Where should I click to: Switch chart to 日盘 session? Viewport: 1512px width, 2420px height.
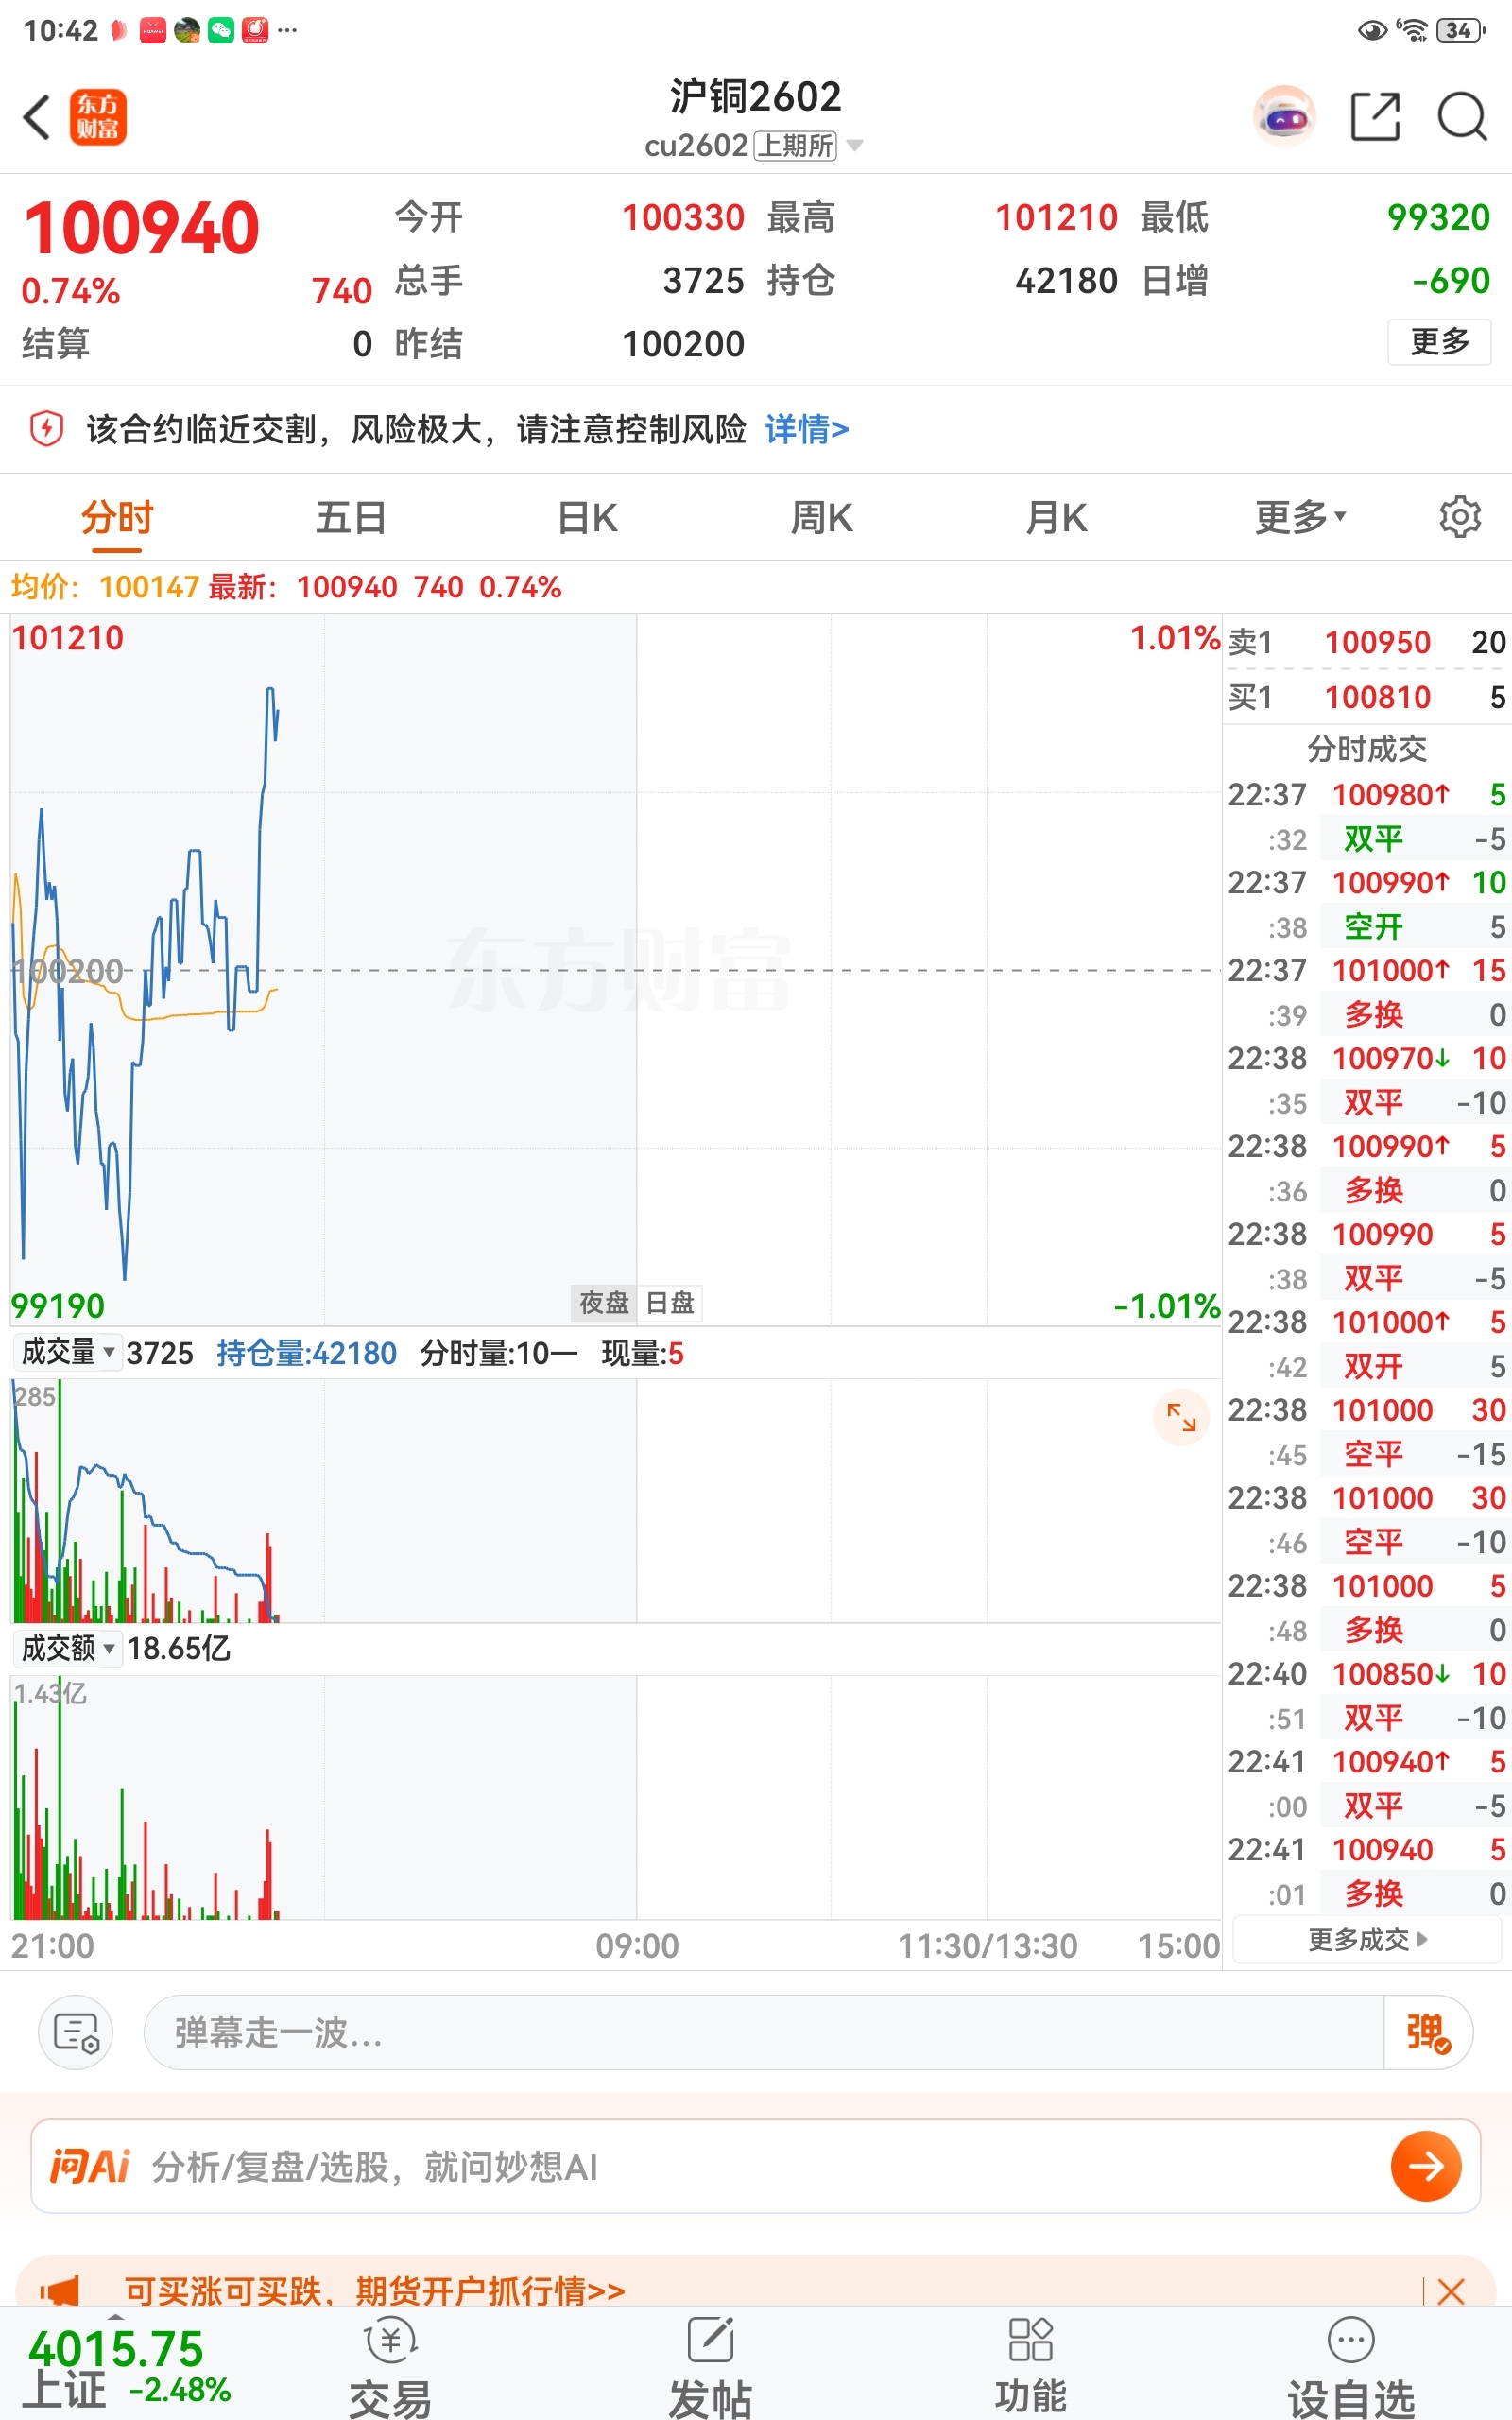point(670,1303)
